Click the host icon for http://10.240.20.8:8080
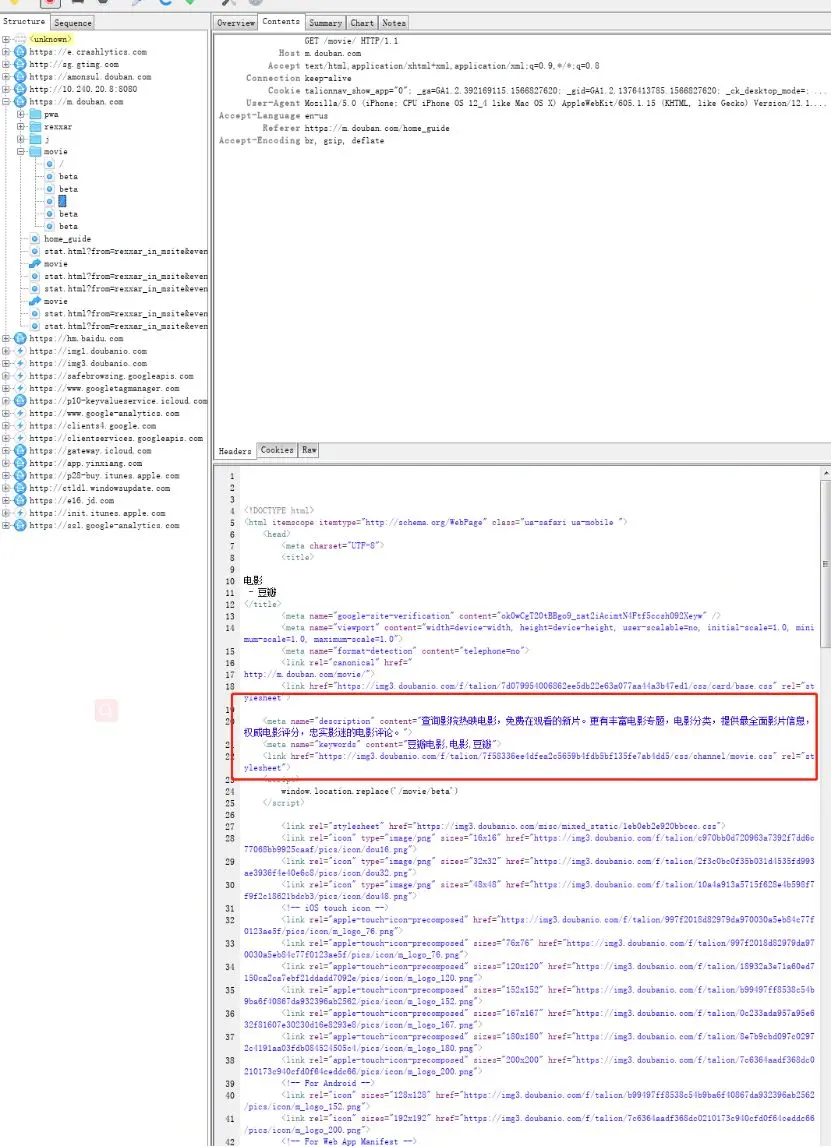Viewport: 831px width, 1147px height. tap(20, 89)
